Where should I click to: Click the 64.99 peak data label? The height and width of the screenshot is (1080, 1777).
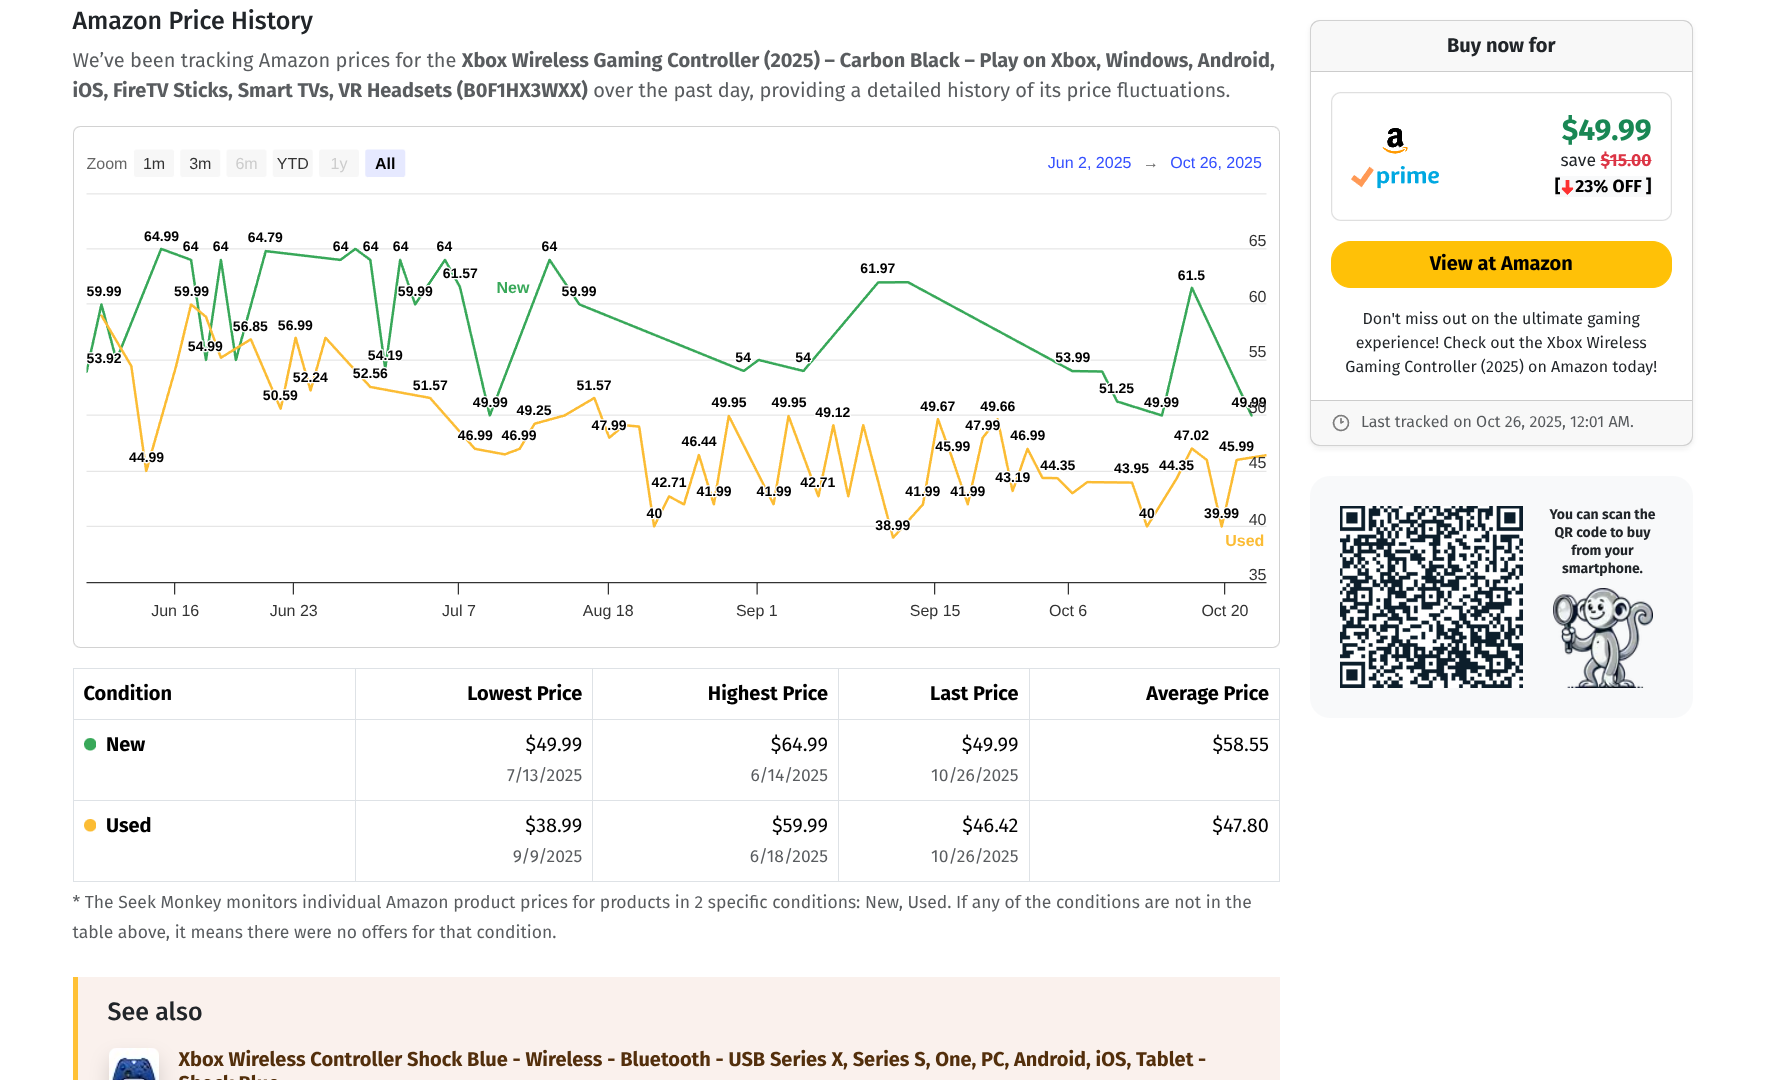[161, 237]
